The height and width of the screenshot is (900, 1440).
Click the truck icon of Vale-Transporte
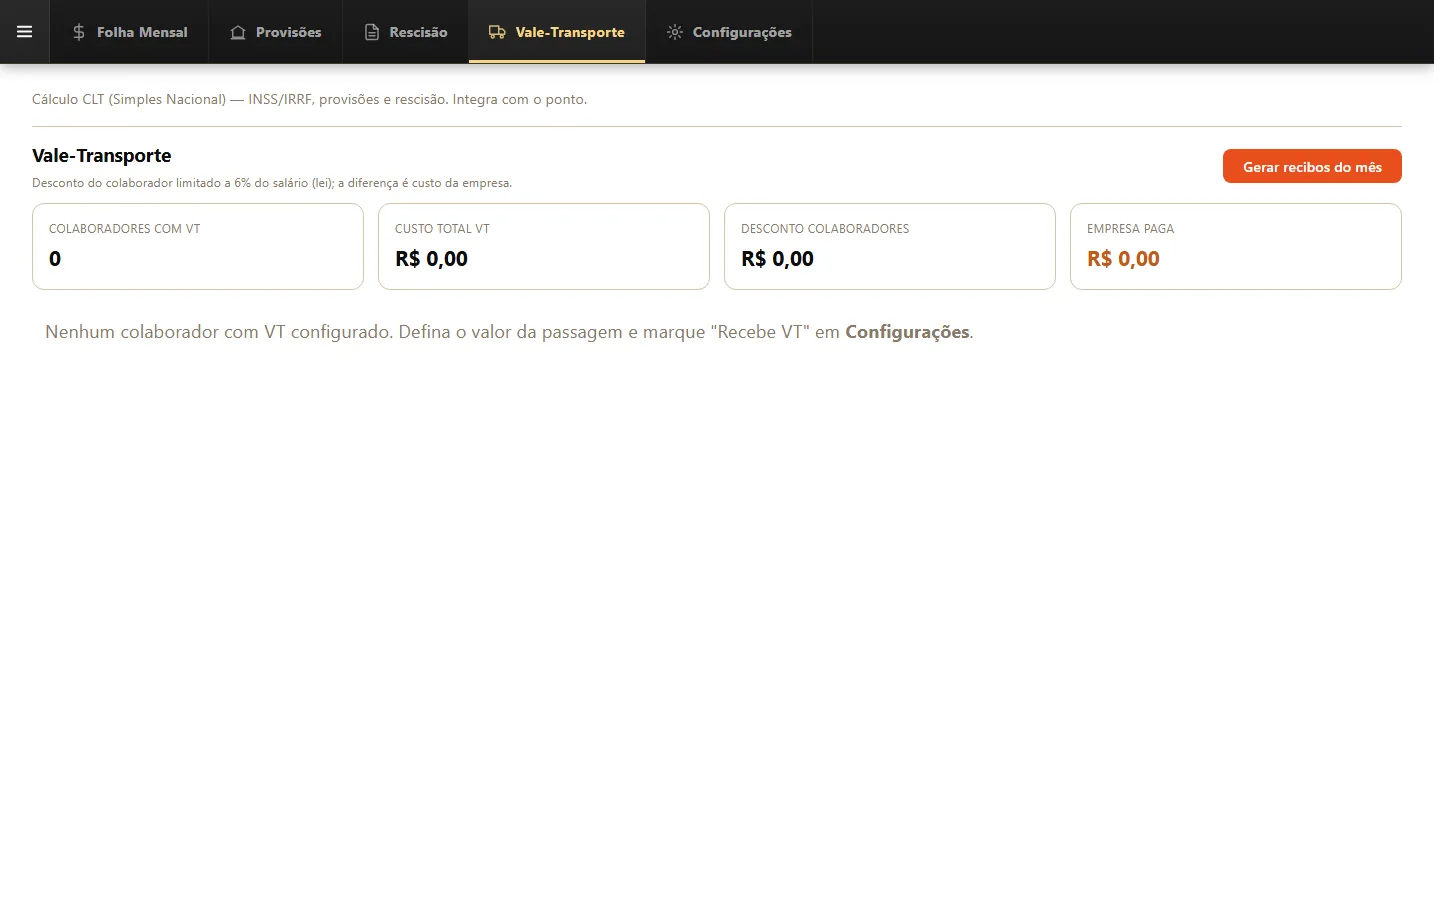tap(497, 32)
